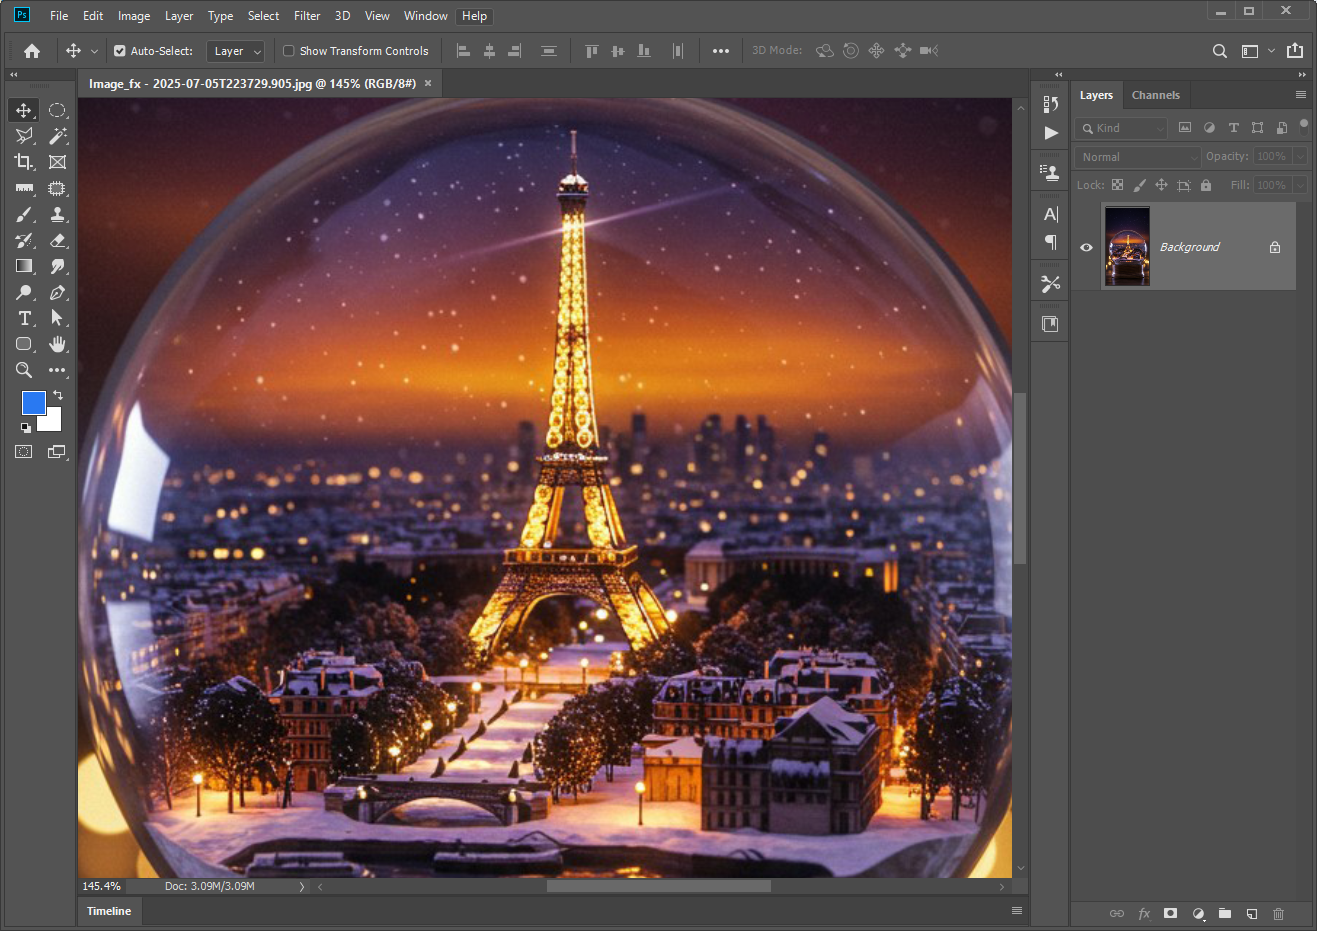The height and width of the screenshot is (931, 1317).
Task: Open the Kind filter dropdown
Action: point(1121,128)
